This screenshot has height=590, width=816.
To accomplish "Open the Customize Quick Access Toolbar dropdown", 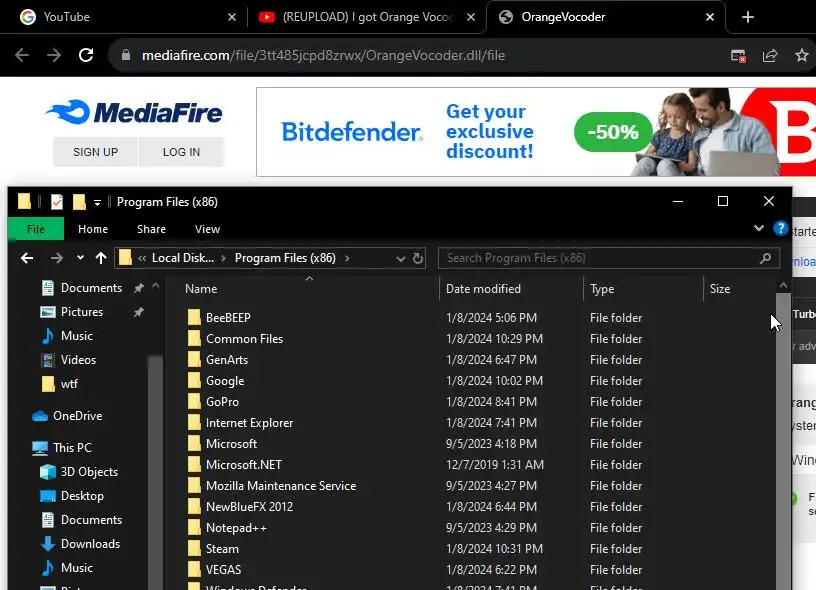I will [97, 202].
